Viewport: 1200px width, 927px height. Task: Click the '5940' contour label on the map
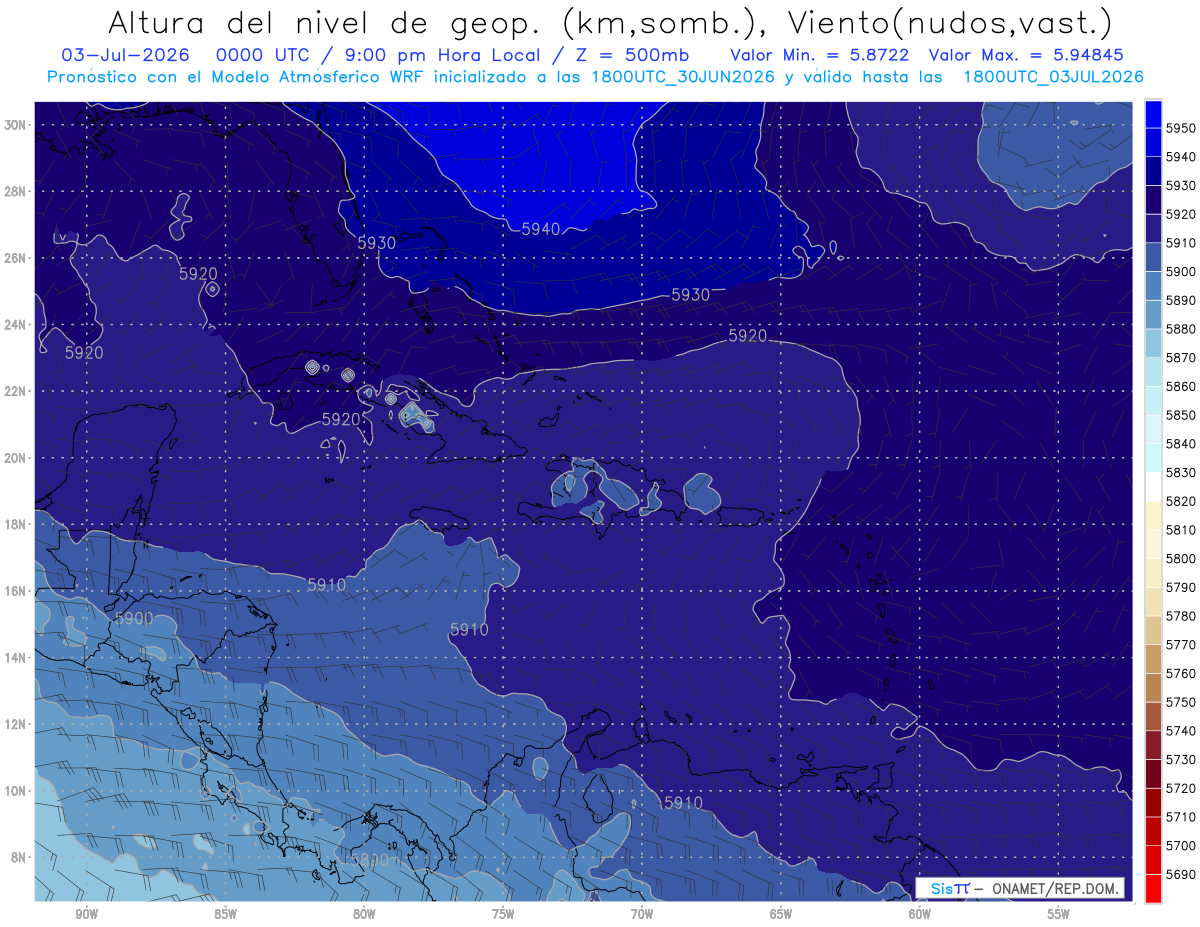tap(541, 229)
